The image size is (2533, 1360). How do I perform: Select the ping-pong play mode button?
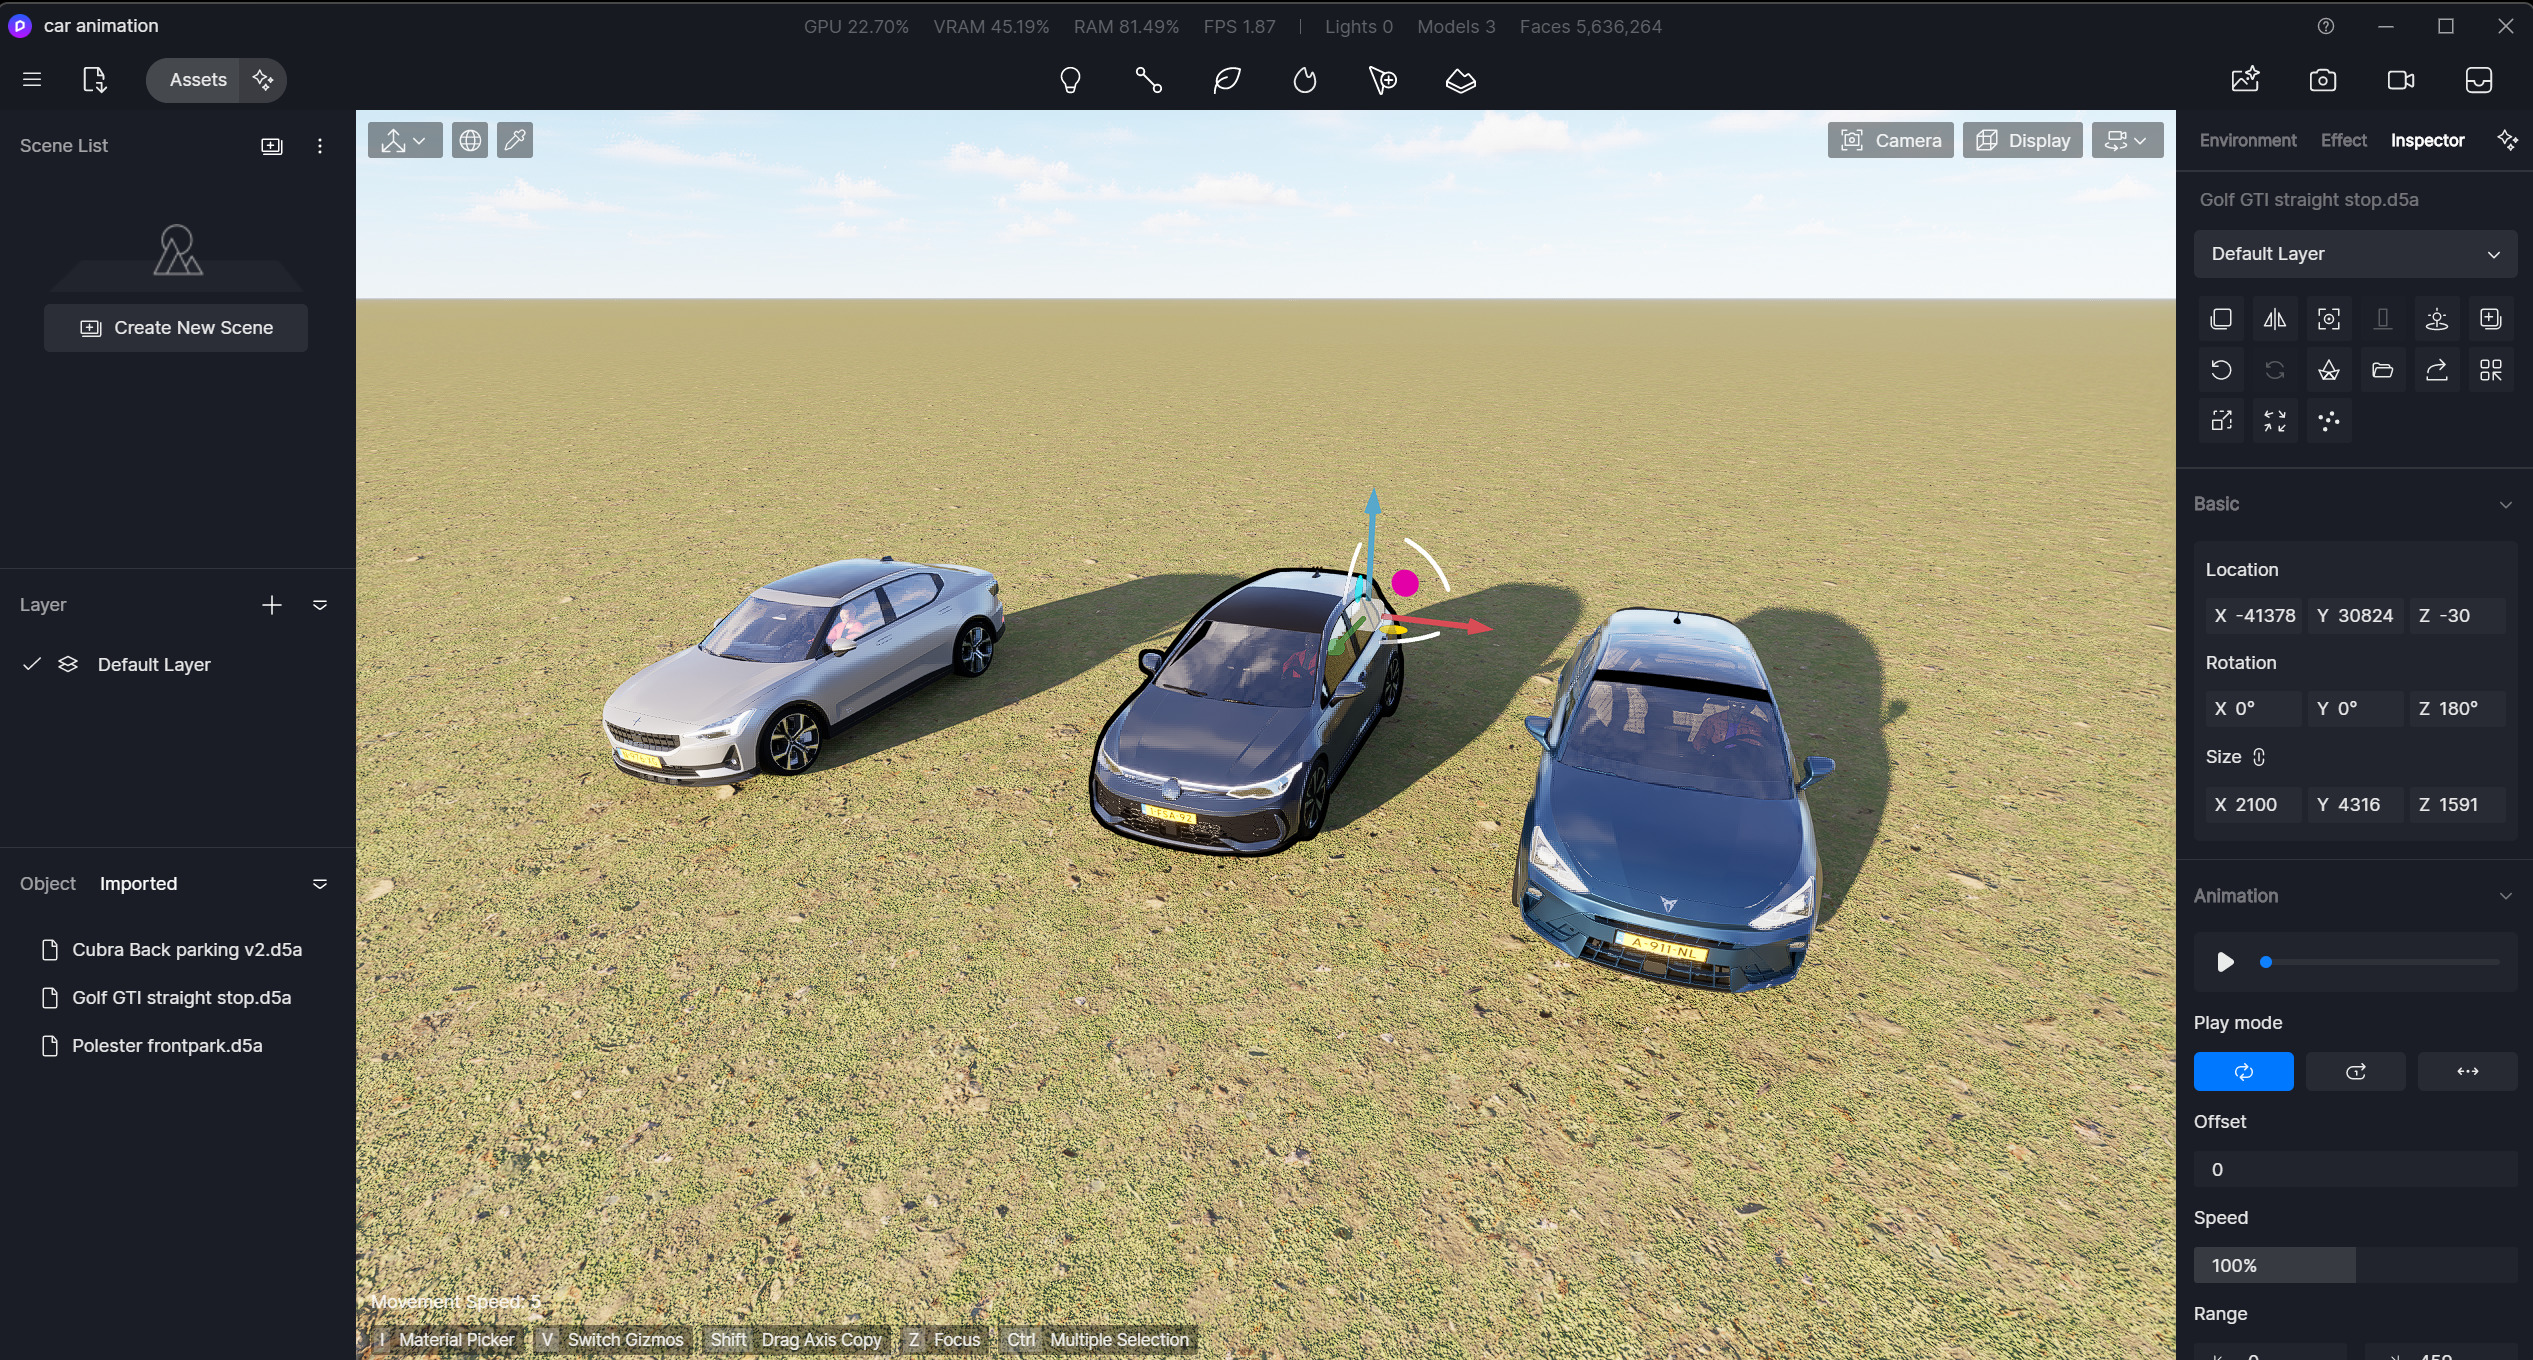[x=2467, y=1071]
